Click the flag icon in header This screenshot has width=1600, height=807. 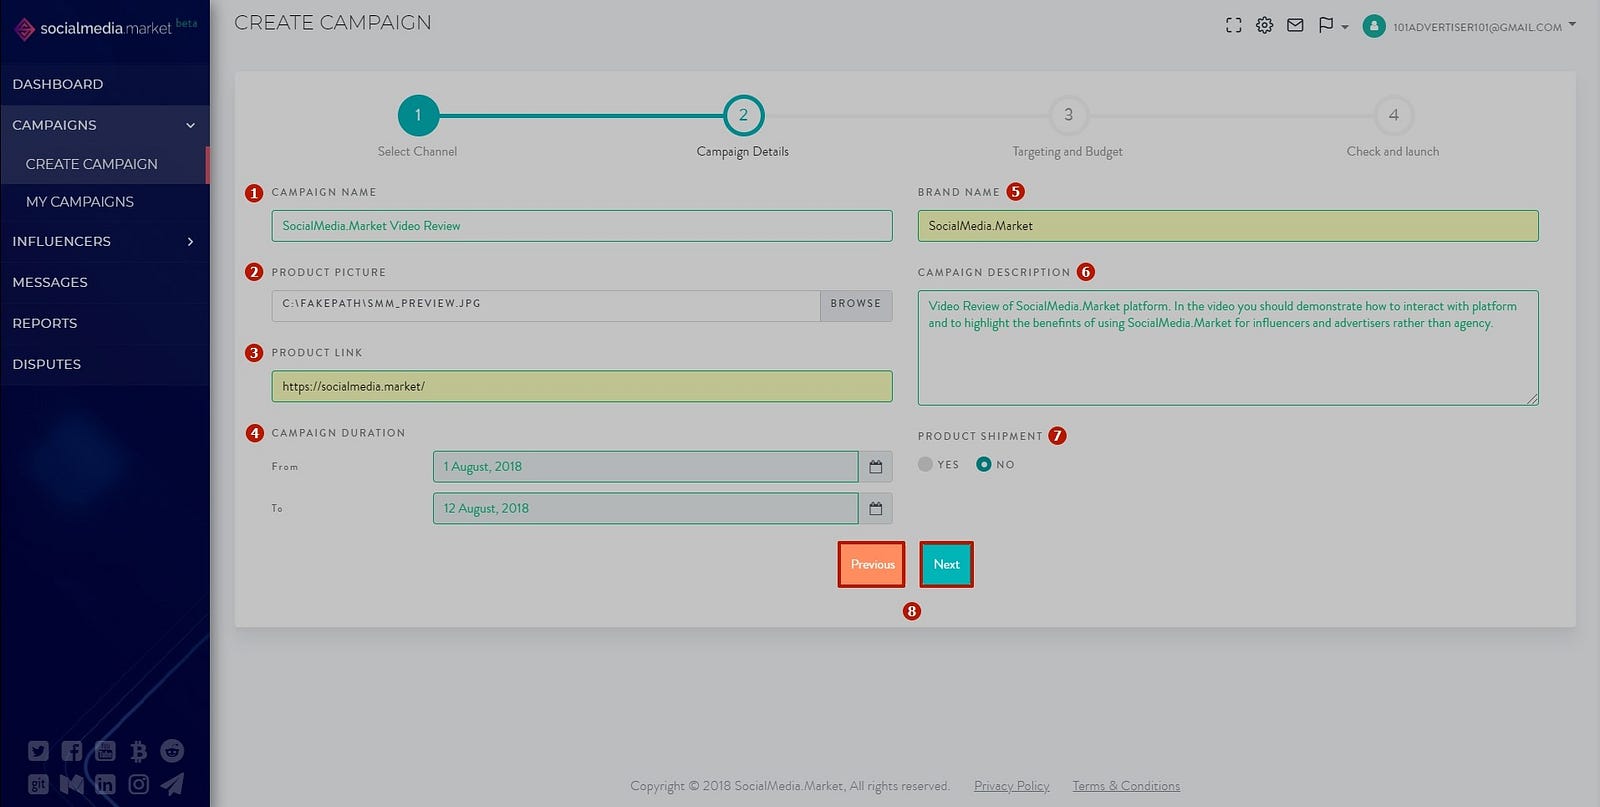pyautogui.click(x=1326, y=26)
